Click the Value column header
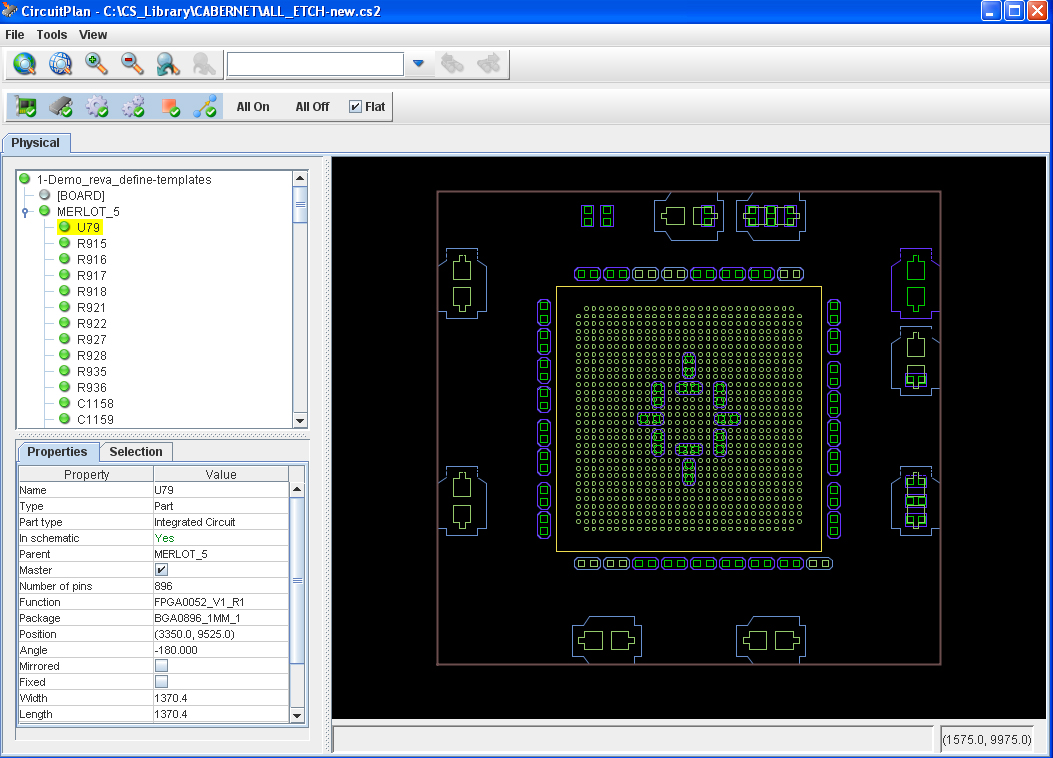Image resolution: width=1053 pixels, height=758 pixels. [221, 475]
